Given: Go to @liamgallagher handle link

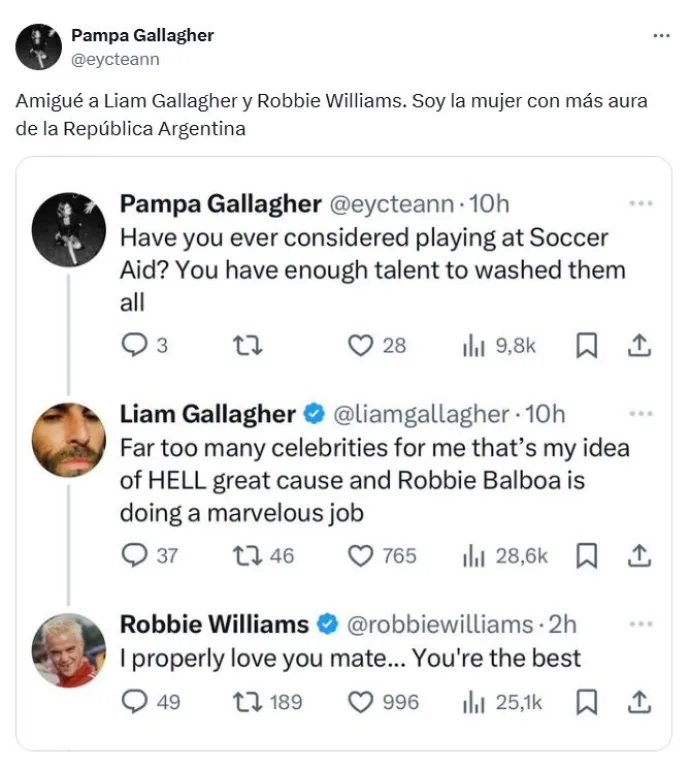Looking at the screenshot, I should (x=420, y=414).
